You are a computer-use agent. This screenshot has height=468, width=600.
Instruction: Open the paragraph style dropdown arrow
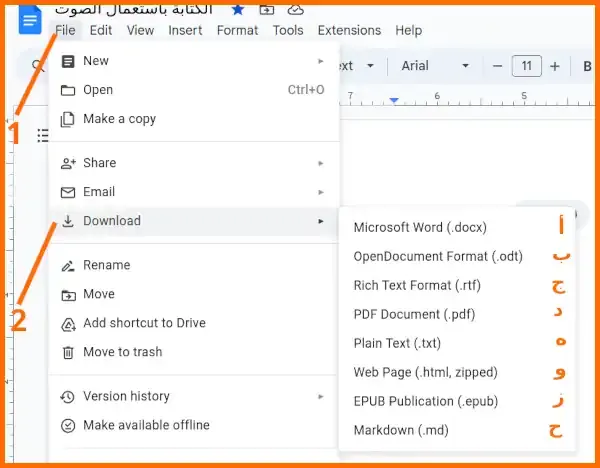pyautogui.click(x=370, y=66)
